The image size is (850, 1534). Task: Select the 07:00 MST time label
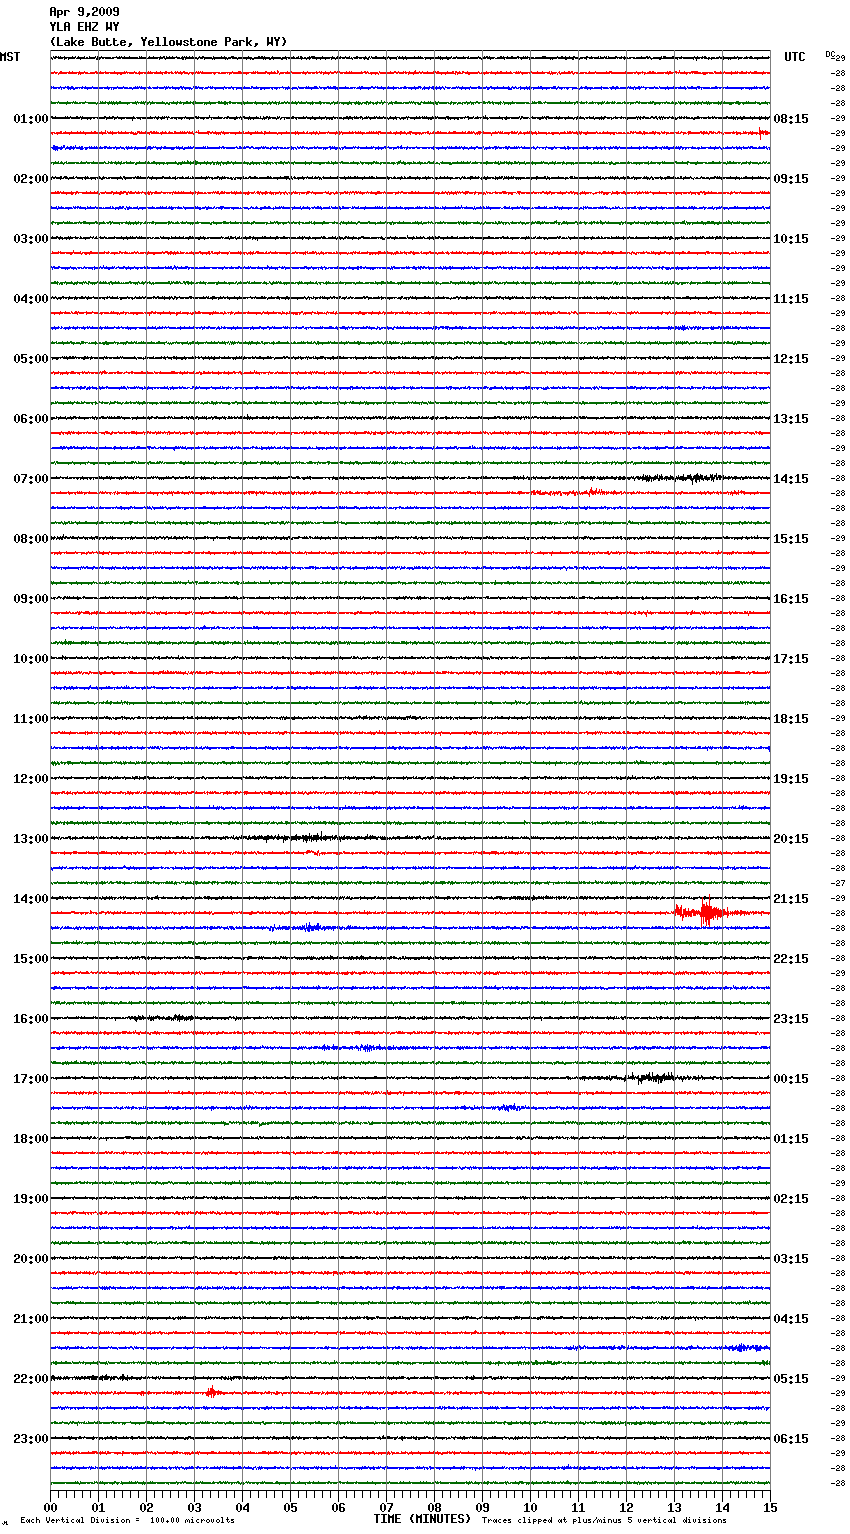[x=31, y=479]
